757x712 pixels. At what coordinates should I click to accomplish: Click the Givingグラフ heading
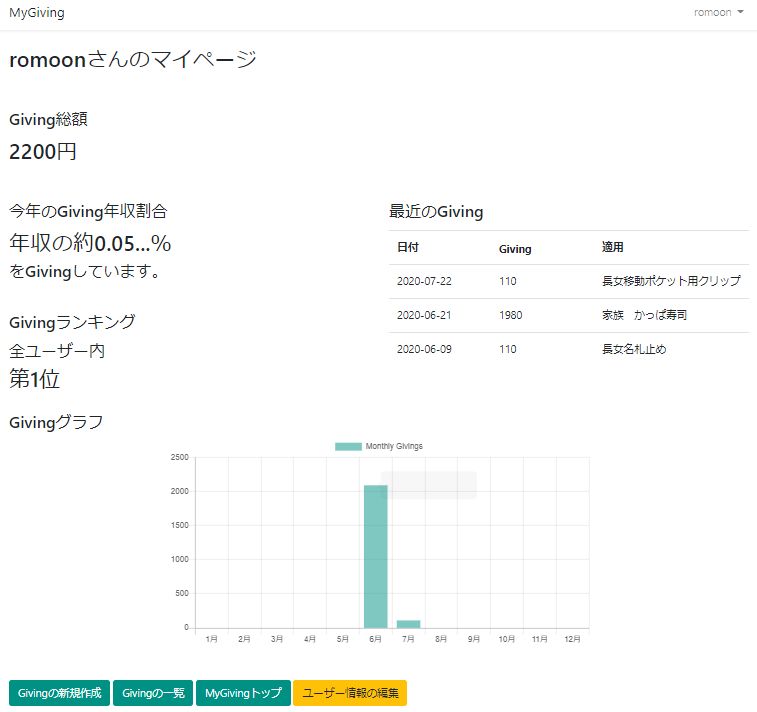click(x=56, y=422)
